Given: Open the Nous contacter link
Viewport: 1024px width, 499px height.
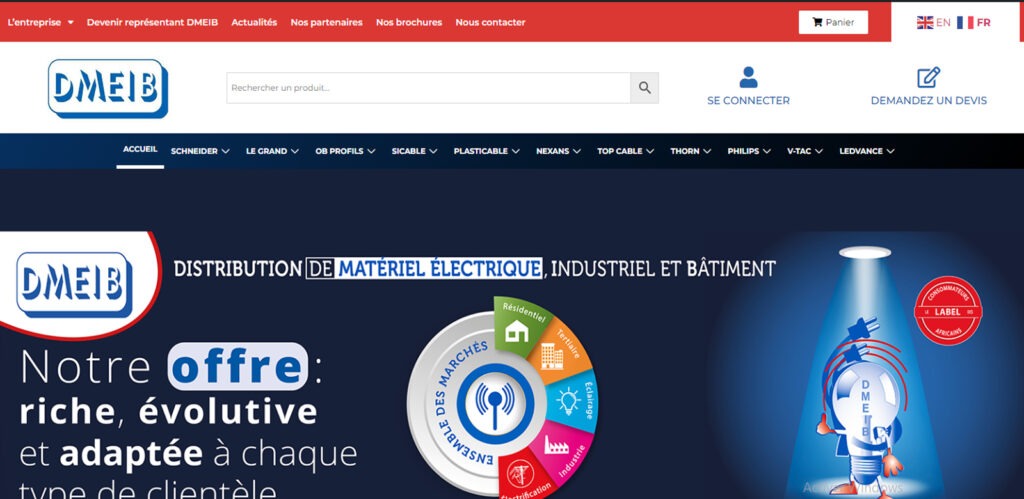Looking at the screenshot, I should click(x=490, y=22).
